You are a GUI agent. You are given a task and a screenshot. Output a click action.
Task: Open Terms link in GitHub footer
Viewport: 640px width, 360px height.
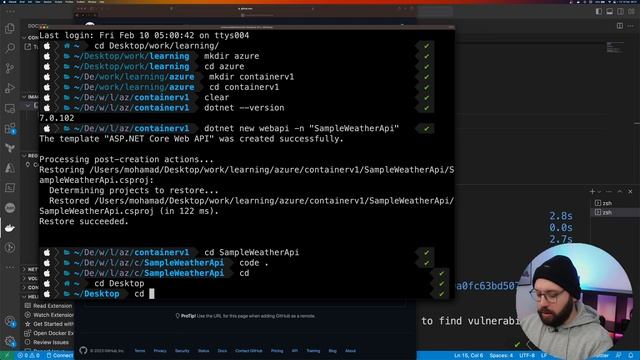pyautogui.click(x=140, y=351)
